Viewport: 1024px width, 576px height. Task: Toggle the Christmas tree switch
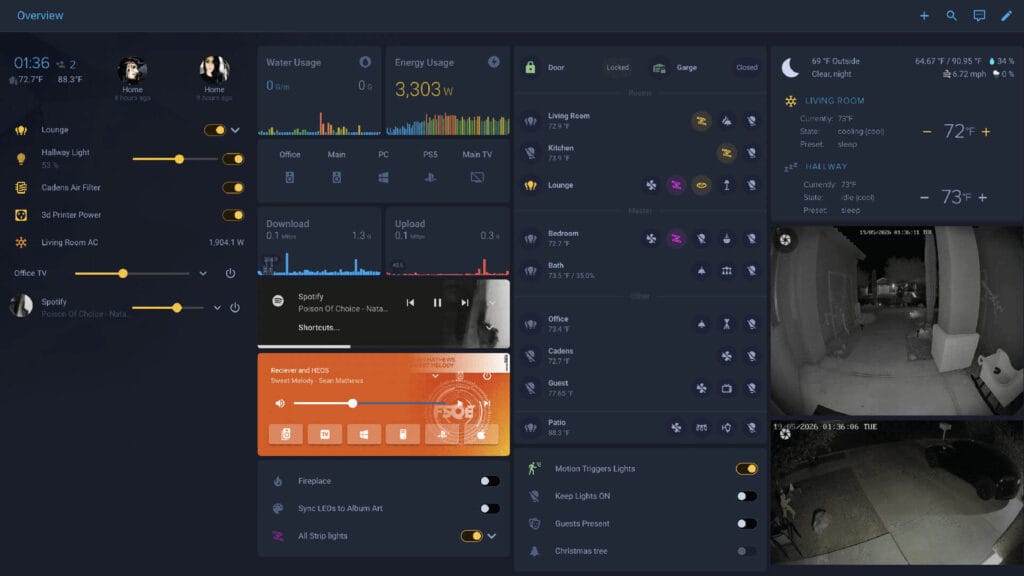(x=746, y=551)
